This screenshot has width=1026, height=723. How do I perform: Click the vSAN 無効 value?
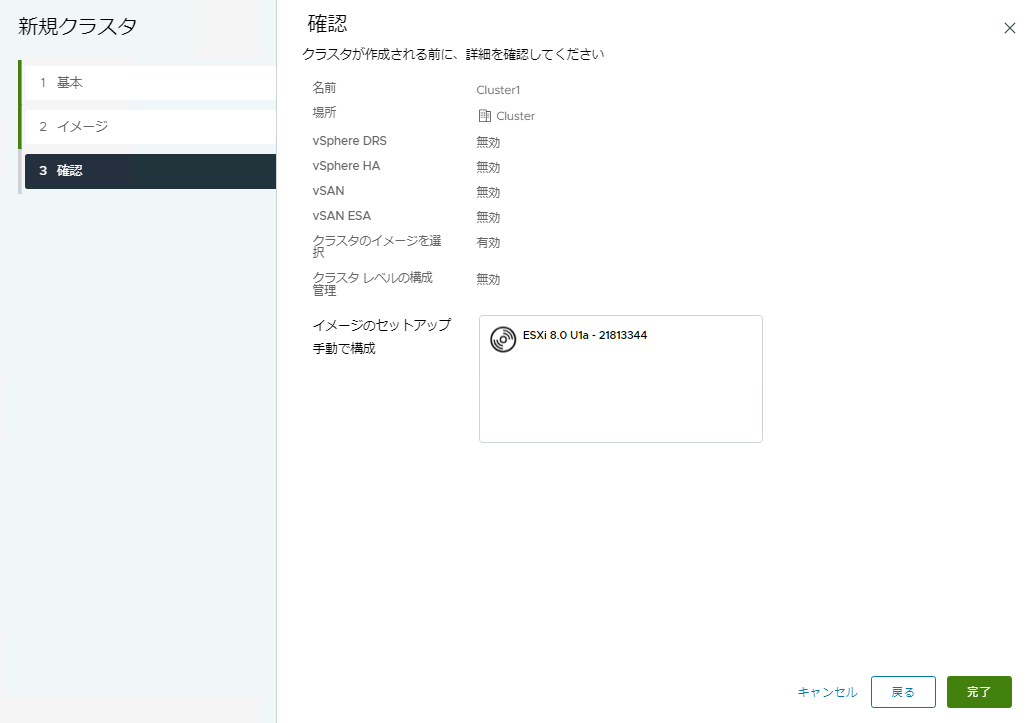pos(487,192)
